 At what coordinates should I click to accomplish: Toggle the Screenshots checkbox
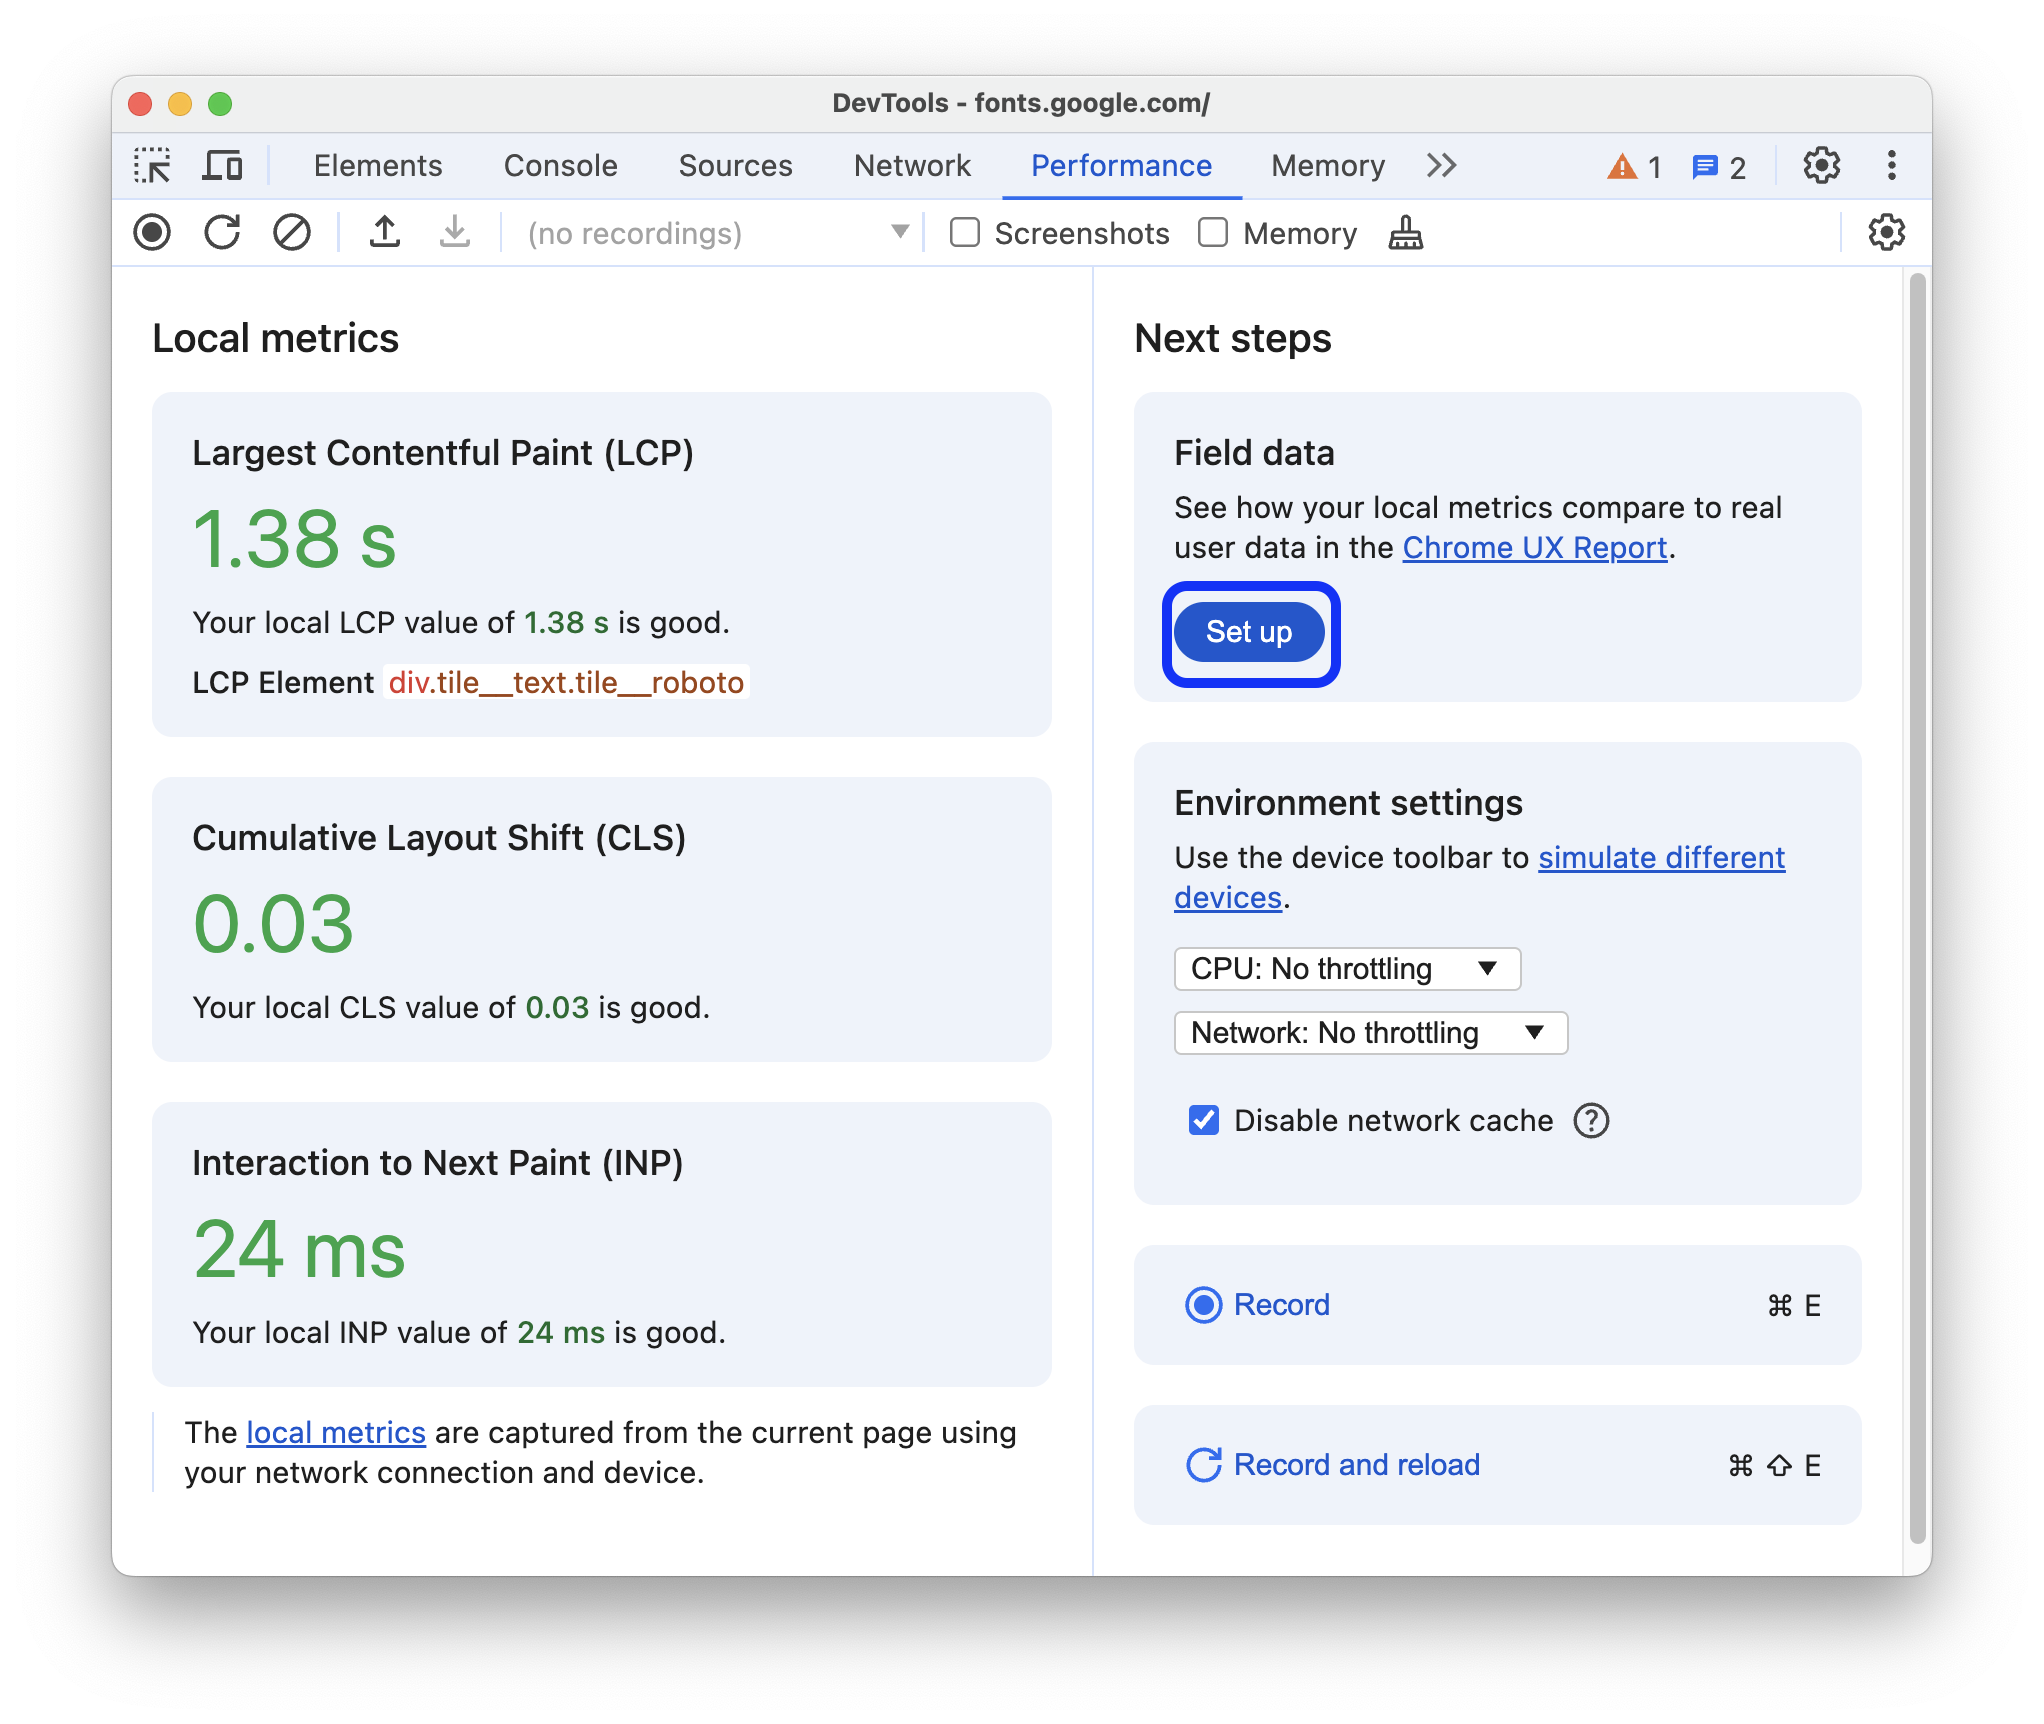click(x=965, y=234)
